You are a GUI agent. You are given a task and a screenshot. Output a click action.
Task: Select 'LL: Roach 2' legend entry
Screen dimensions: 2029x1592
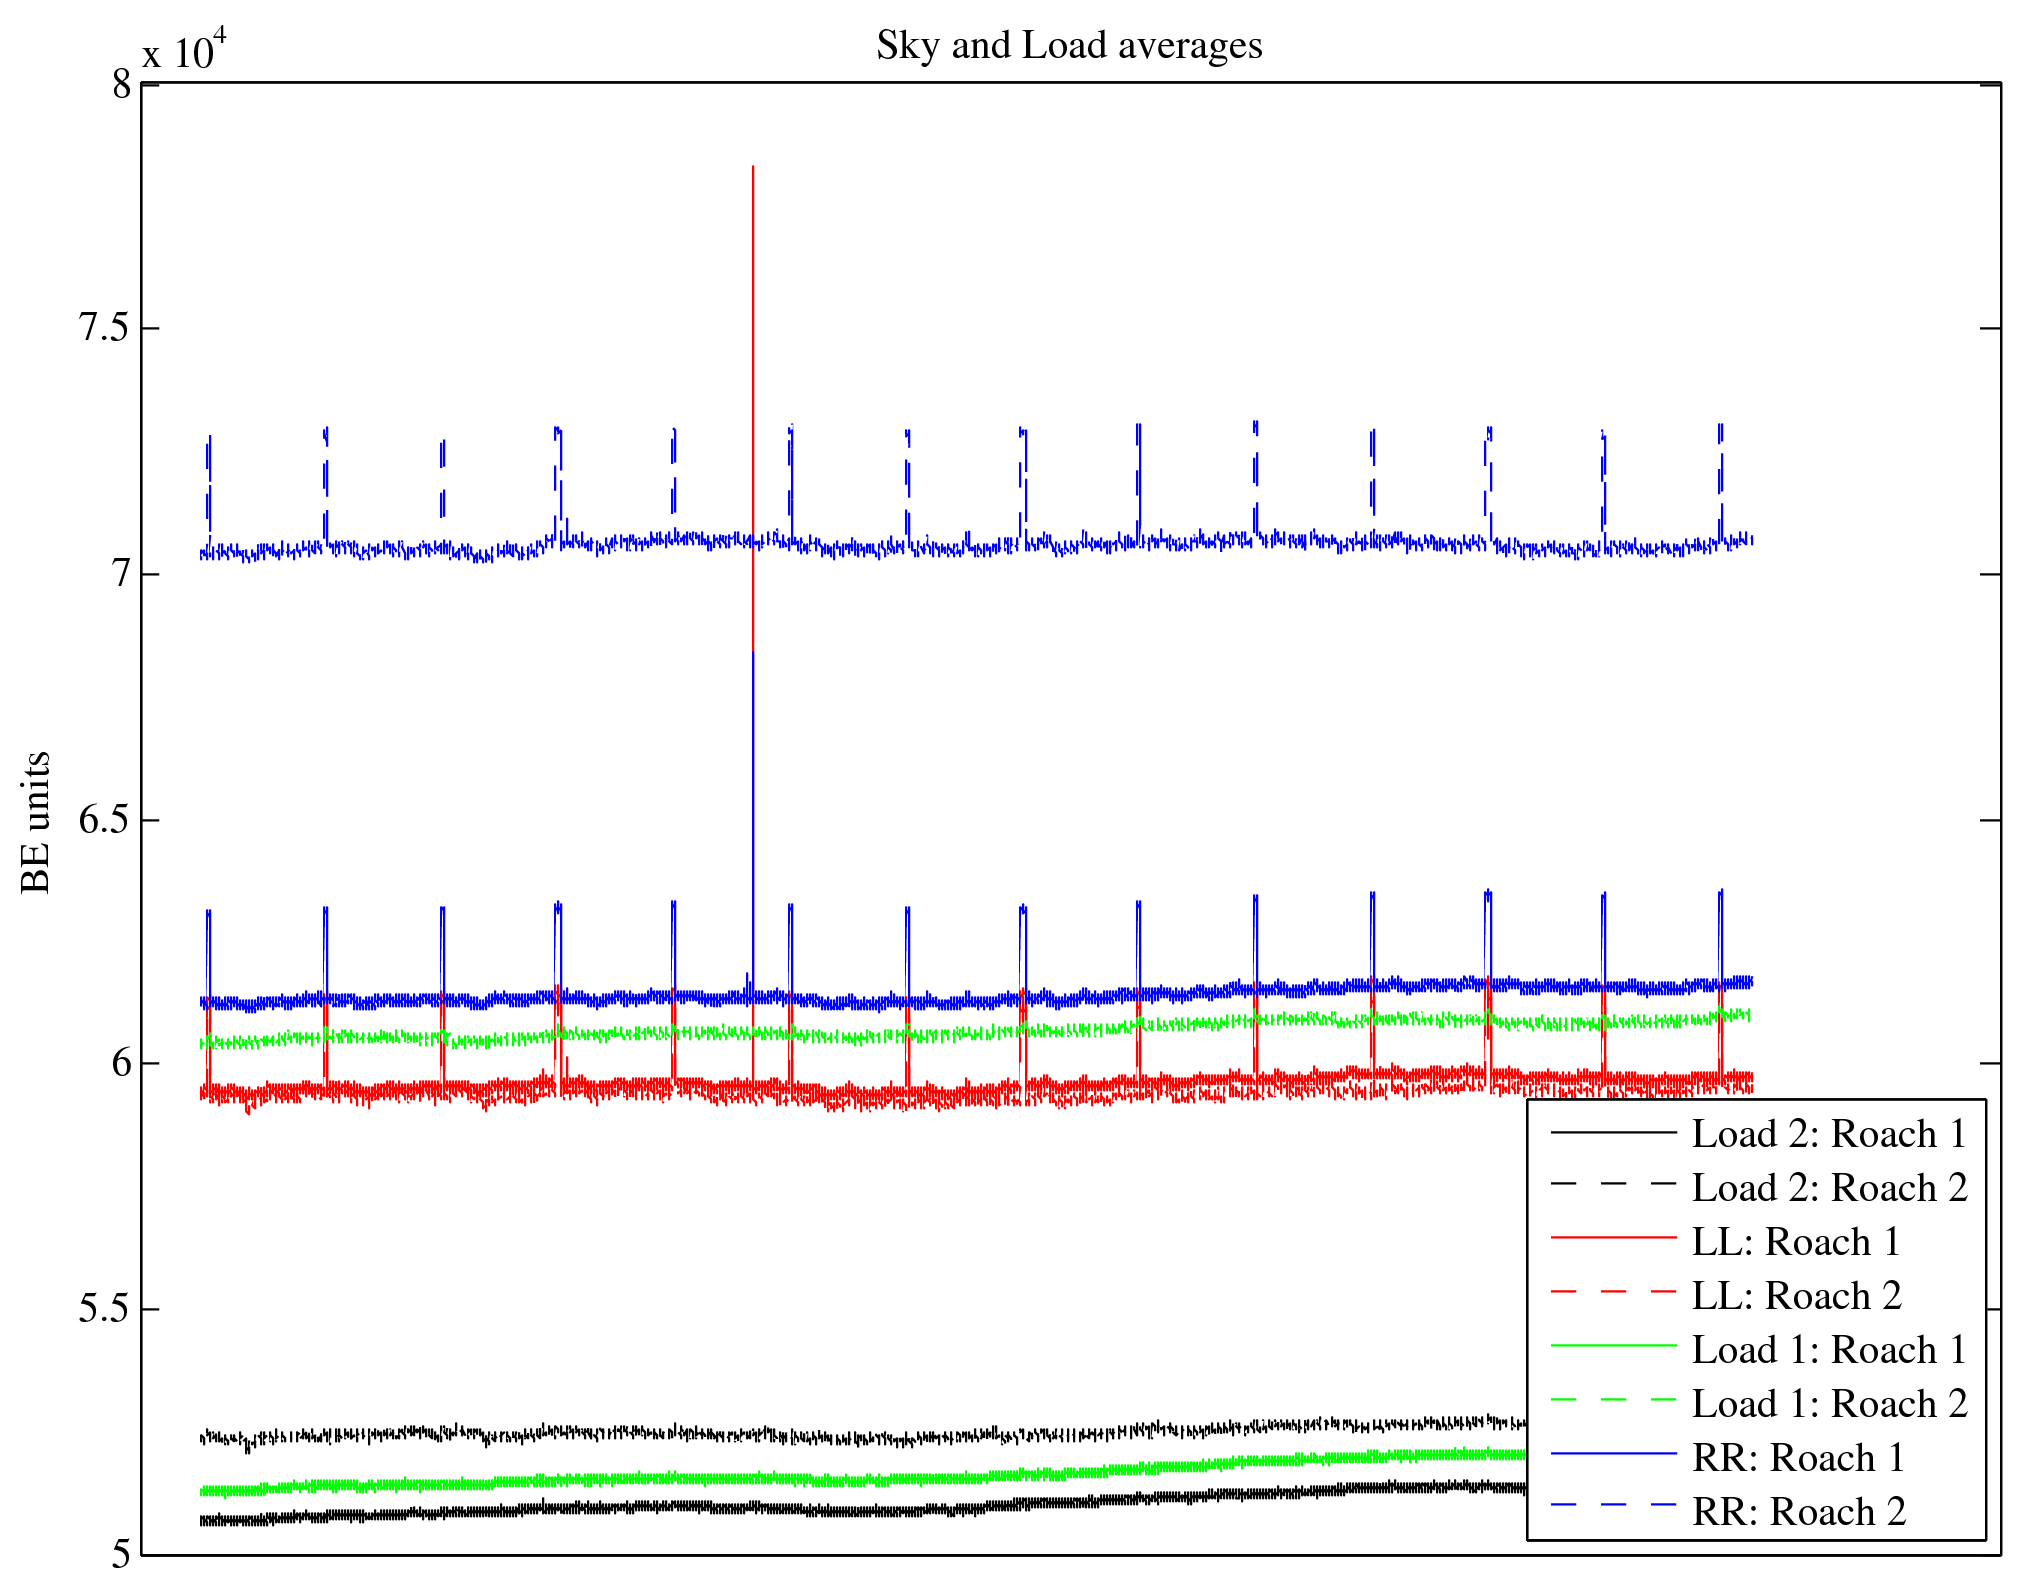(x=1795, y=1296)
